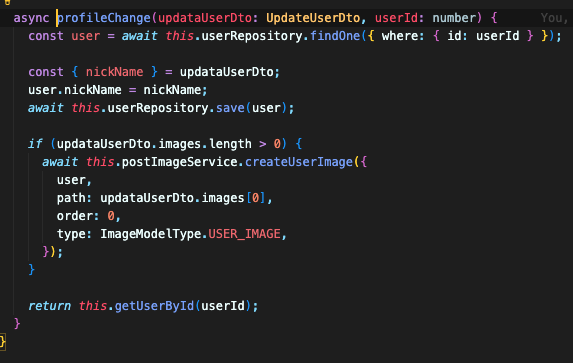
Task: Click the type property key
Action: [x=71, y=234]
